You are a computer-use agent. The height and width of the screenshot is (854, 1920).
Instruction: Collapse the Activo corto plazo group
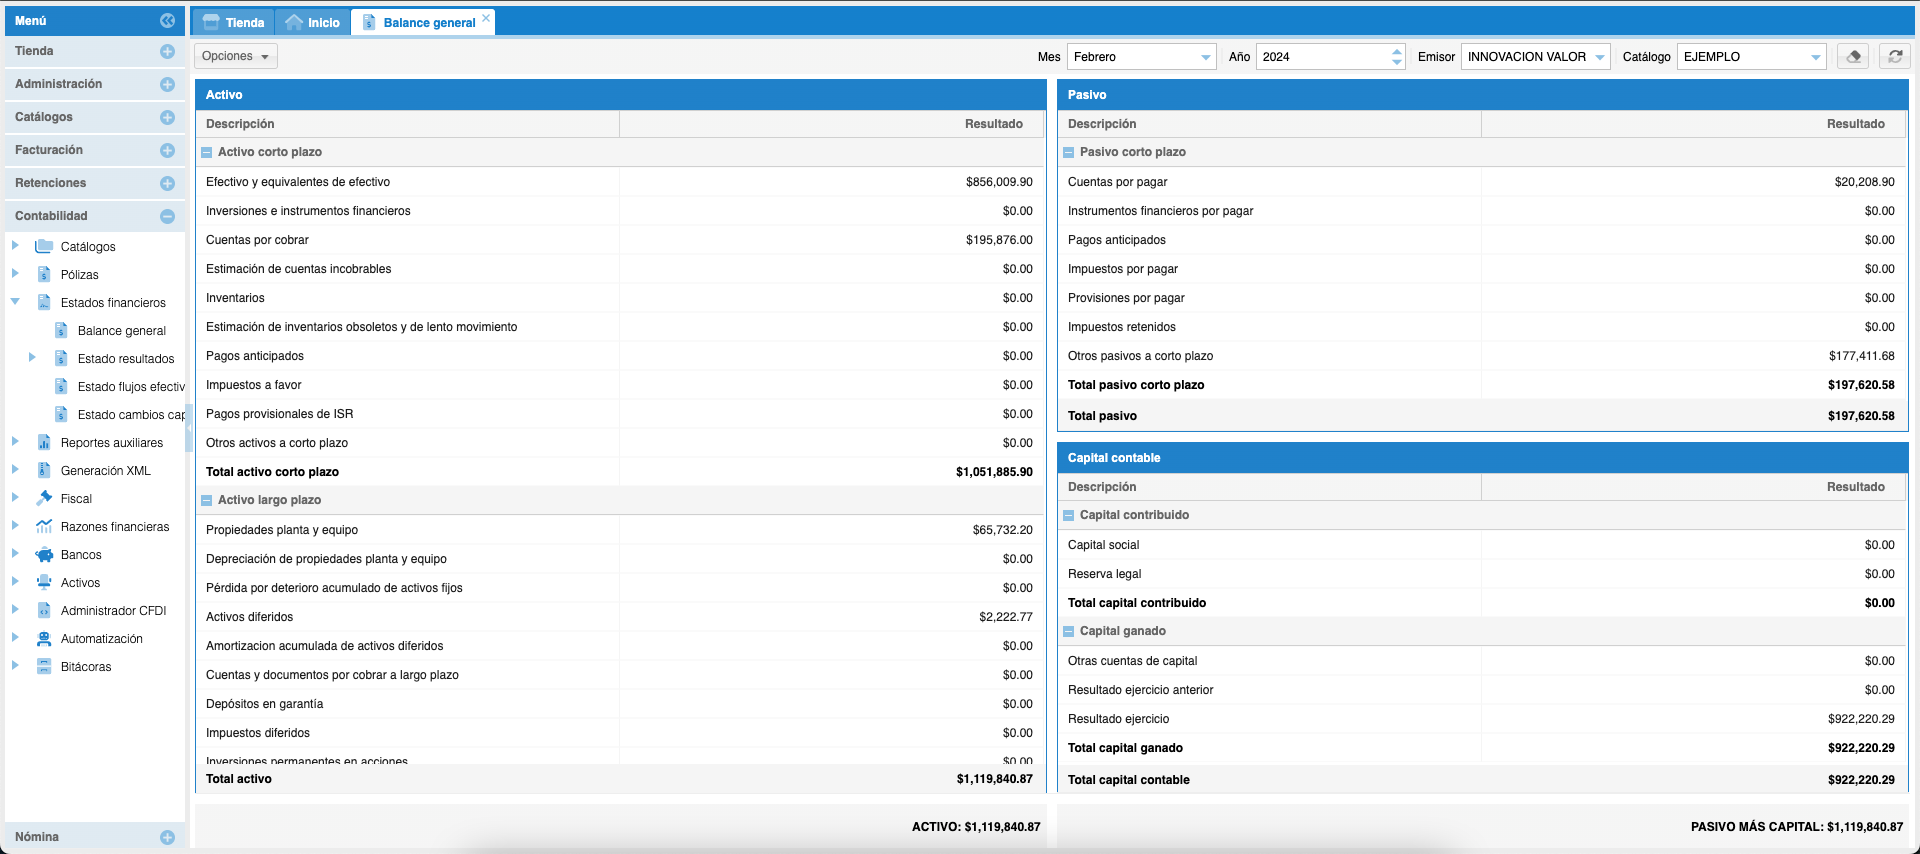click(x=207, y=153)
